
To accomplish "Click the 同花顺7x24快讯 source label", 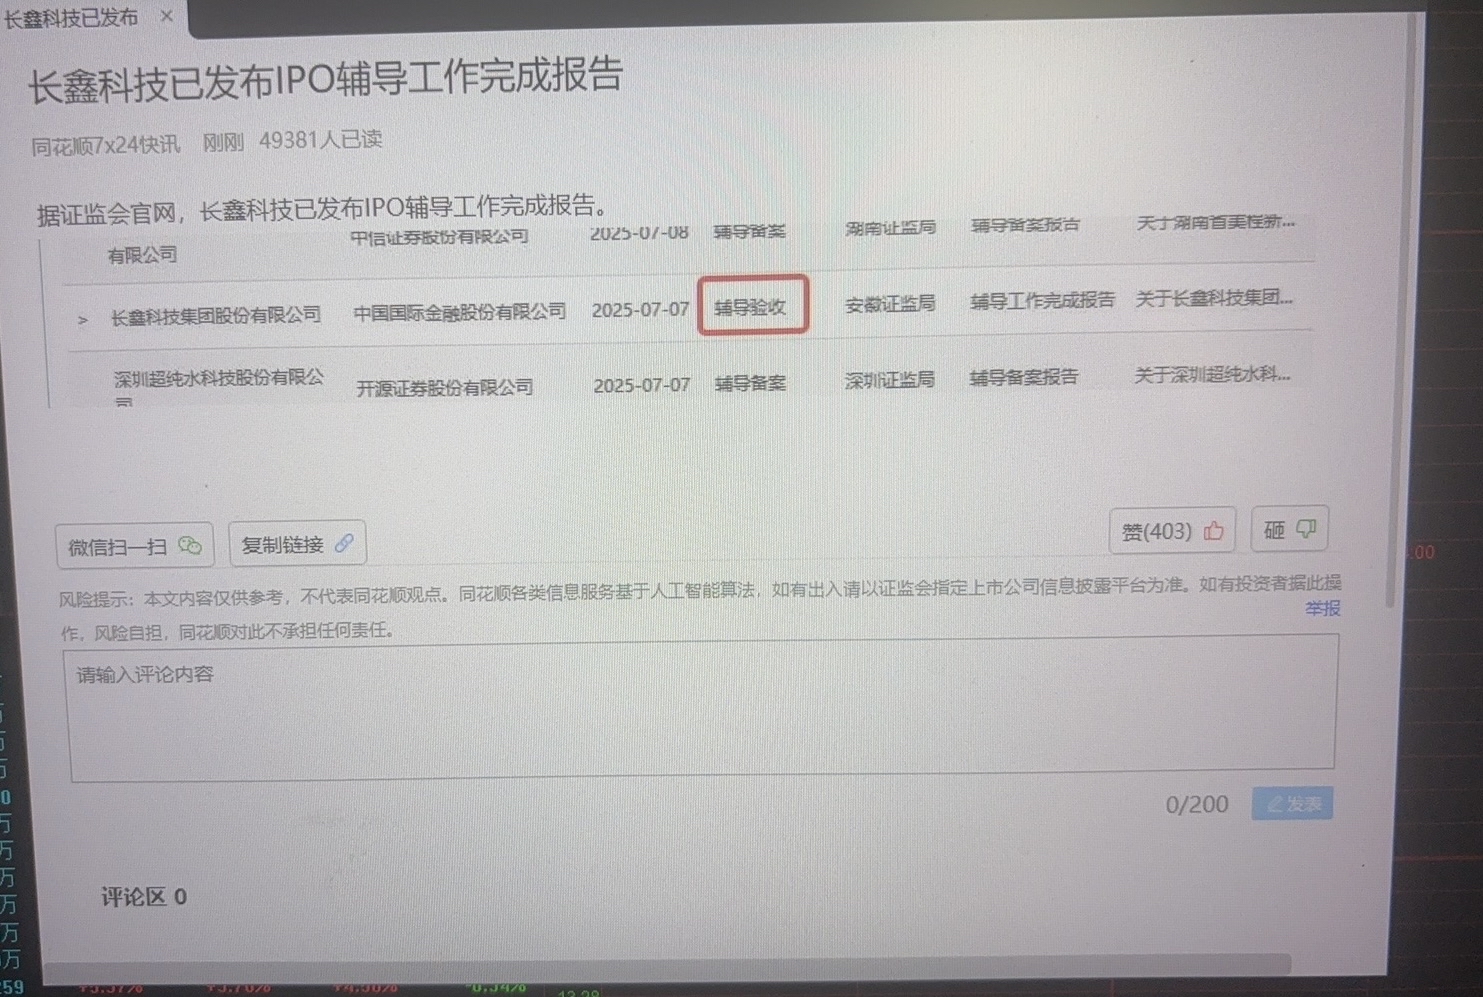I will click(x=106, y=145).
